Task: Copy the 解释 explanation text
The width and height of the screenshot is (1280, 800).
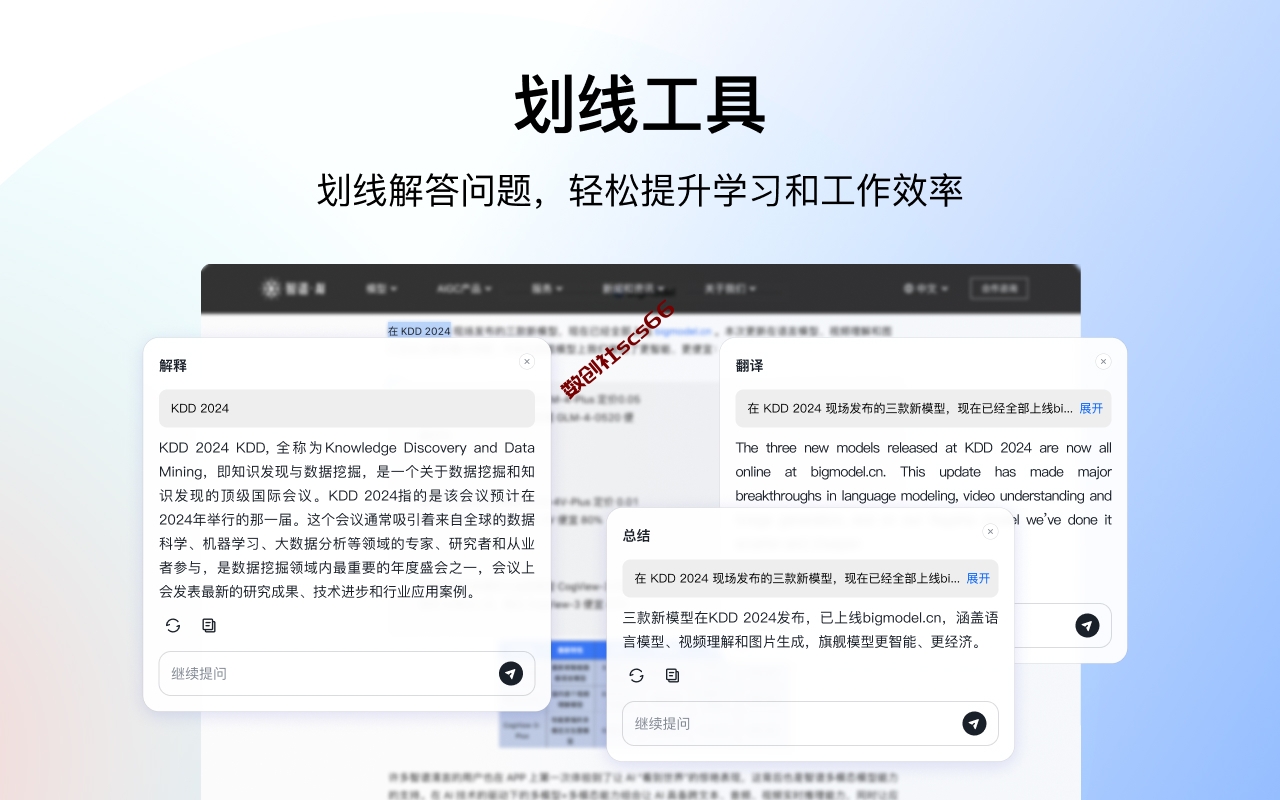Action: click(209, 626)
